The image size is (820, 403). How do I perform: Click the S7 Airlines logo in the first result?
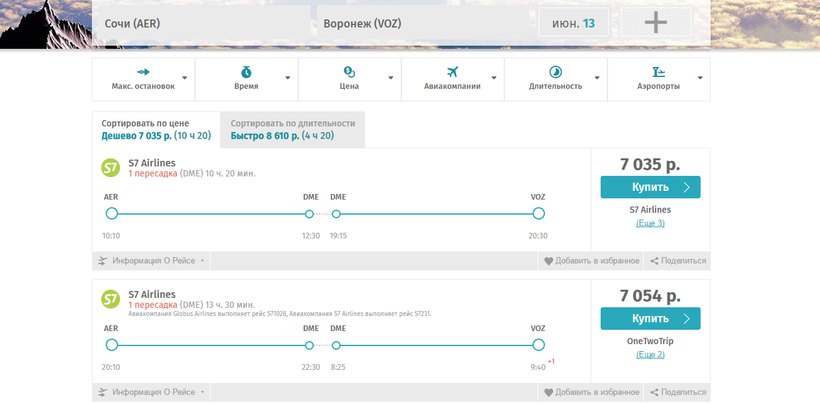click(x=111, y=168)
